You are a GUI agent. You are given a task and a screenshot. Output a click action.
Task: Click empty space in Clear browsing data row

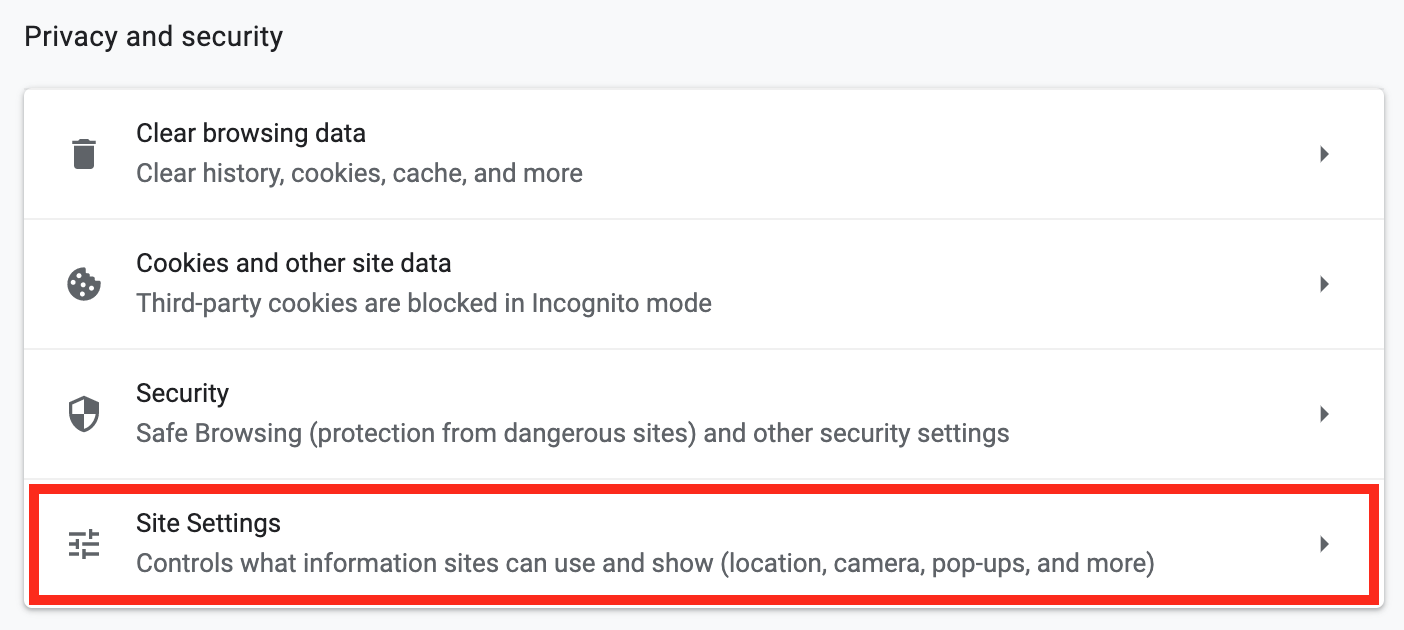(950, 154)
